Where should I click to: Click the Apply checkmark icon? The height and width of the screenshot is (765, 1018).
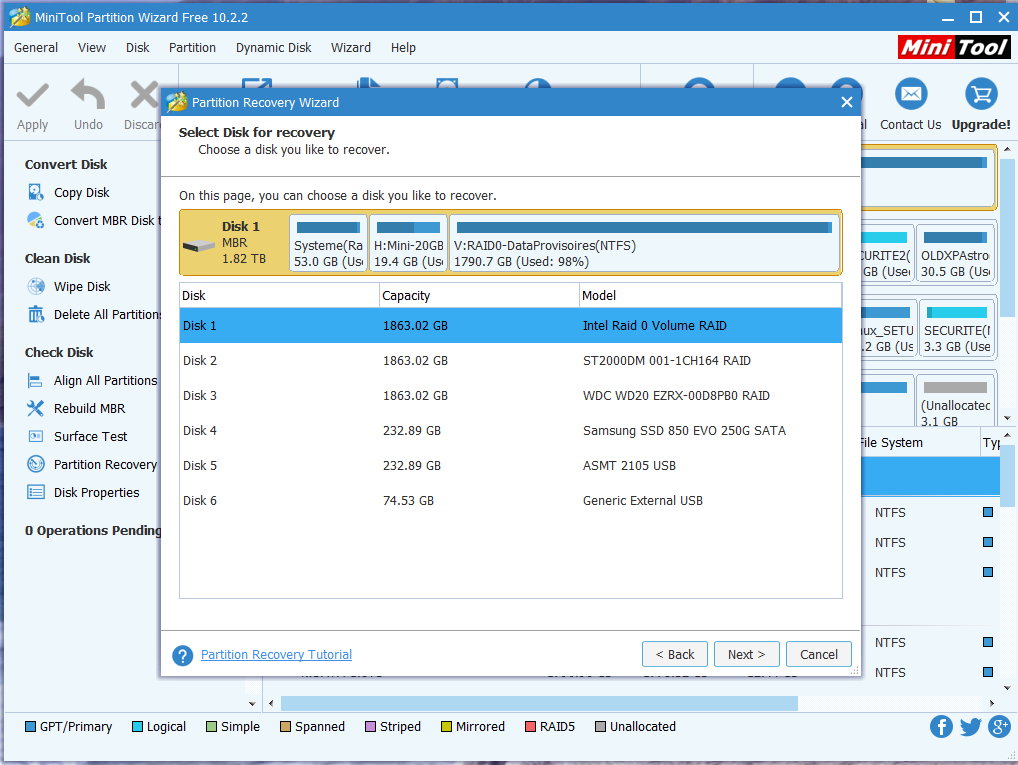click(x=32, y=95)
